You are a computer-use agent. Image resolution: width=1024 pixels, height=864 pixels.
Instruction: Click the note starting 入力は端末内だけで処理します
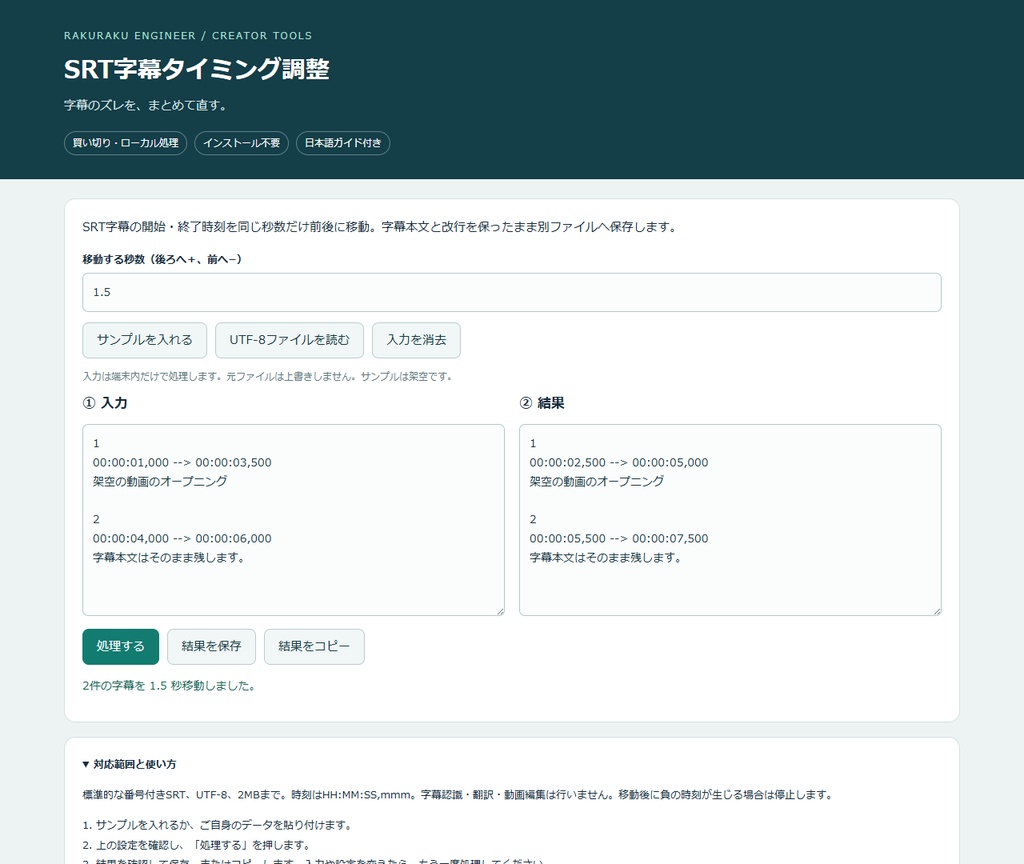click(267, 377)
